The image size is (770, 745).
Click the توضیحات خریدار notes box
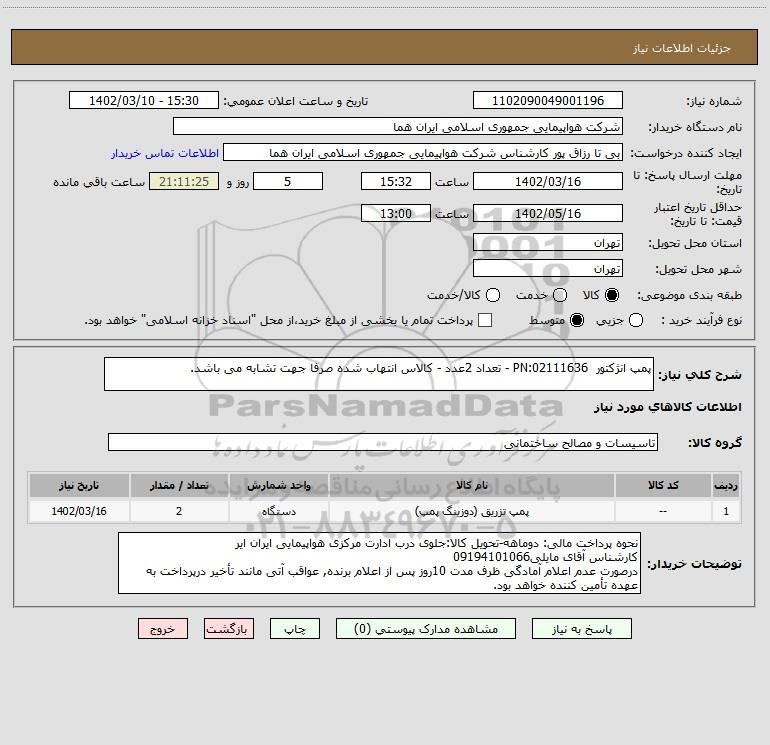379,563
